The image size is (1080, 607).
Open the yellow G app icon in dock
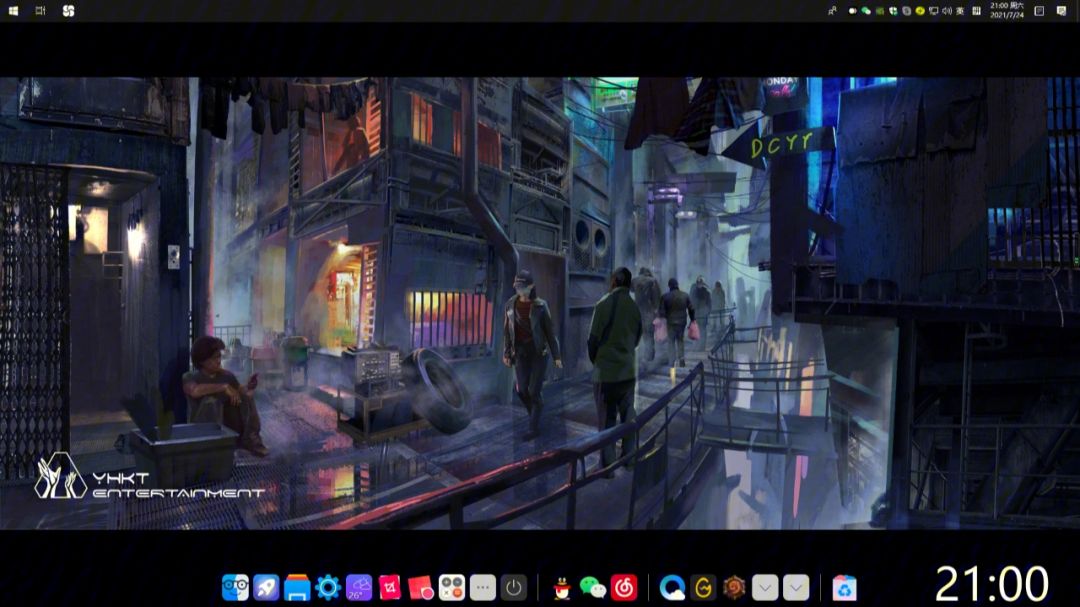[703, 588]
